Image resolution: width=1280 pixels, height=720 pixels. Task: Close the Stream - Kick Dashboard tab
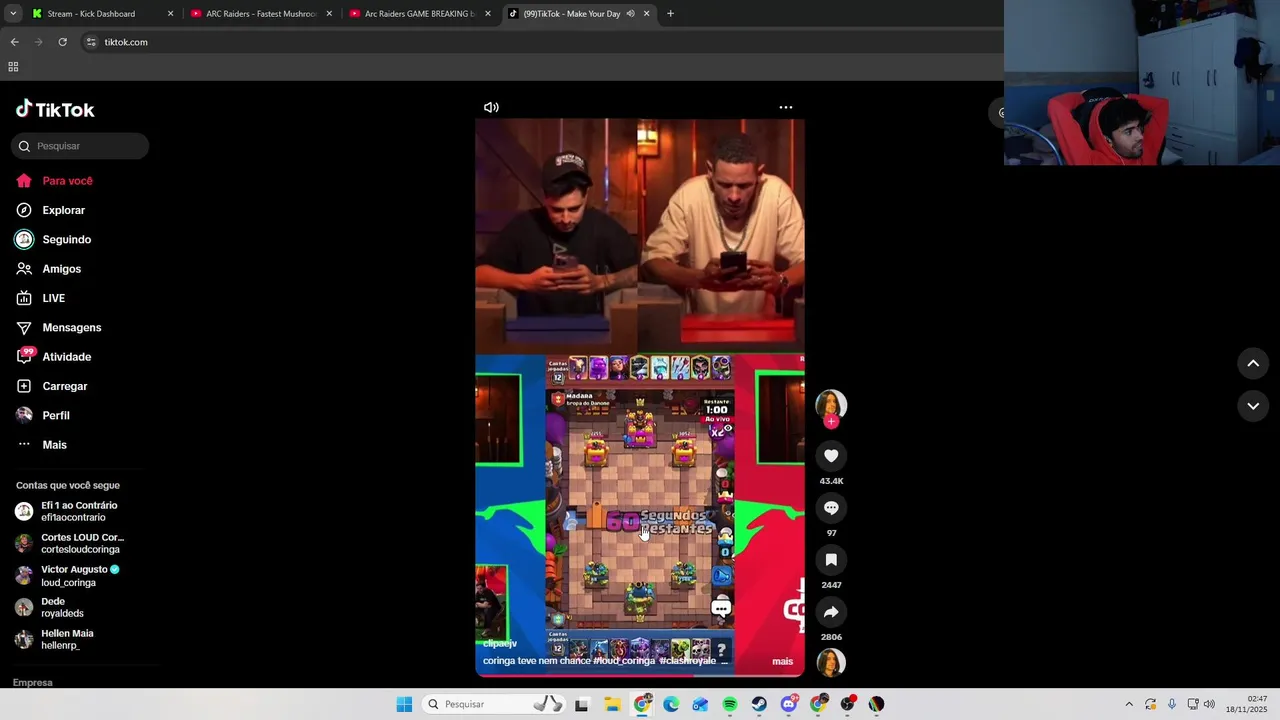pyautogui.click(x=170, y=14)
